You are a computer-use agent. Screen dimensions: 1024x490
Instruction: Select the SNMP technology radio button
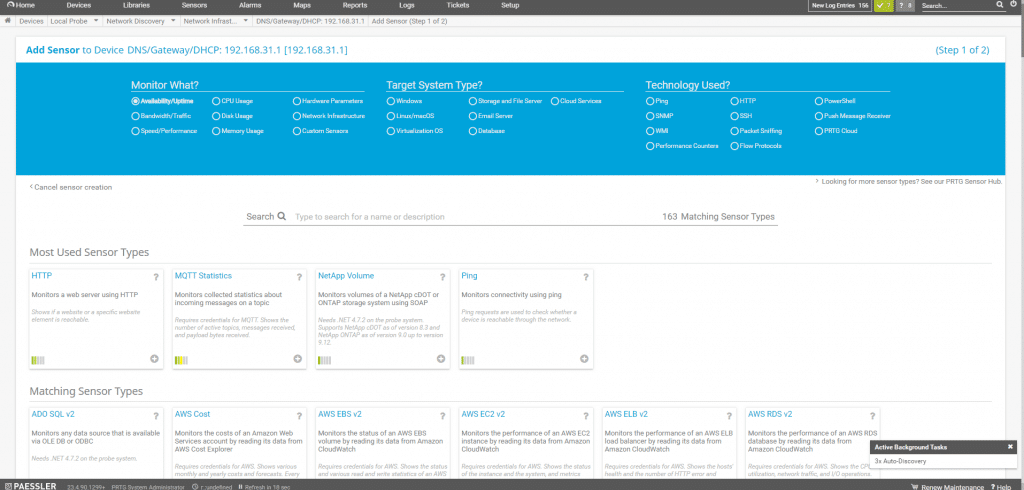coord(650,116)
